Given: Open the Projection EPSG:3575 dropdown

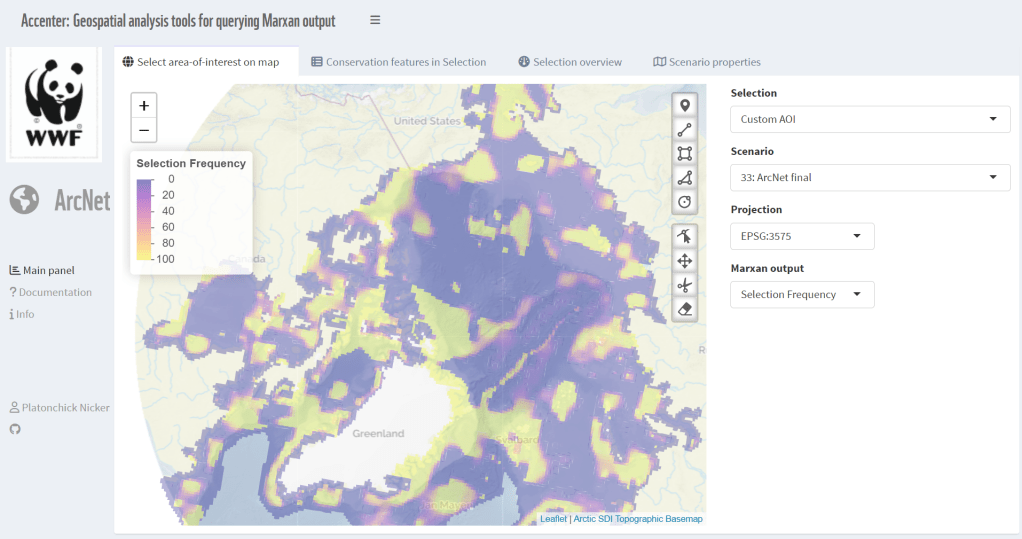Looking at the screenshot, I should pyautogui.click(x=801, y=236).
